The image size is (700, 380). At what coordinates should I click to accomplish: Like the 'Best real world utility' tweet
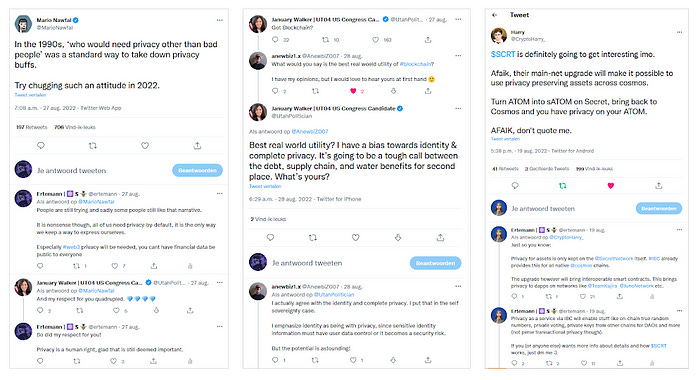[355, 238]
